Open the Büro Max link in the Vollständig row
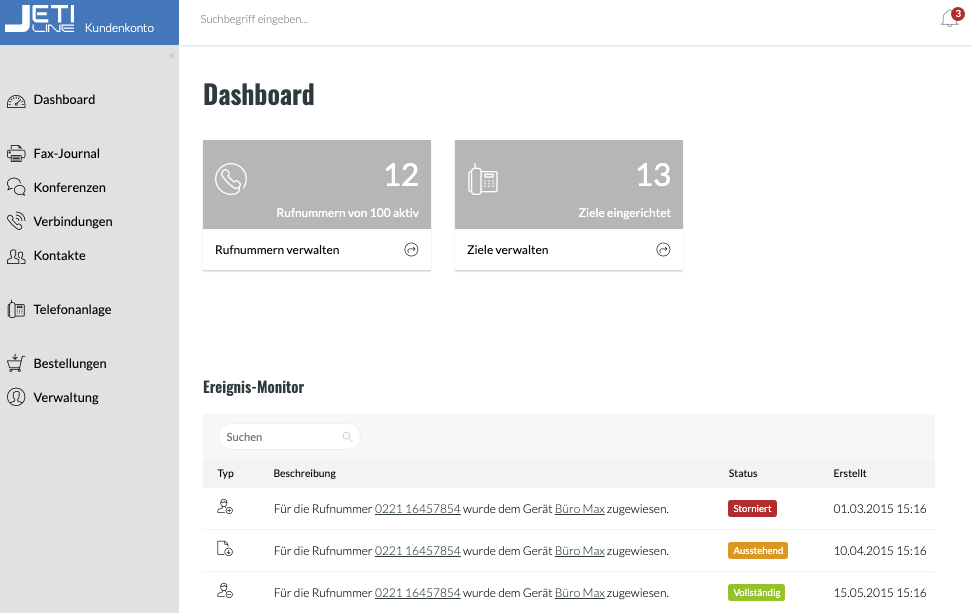 tap(580, 593)
